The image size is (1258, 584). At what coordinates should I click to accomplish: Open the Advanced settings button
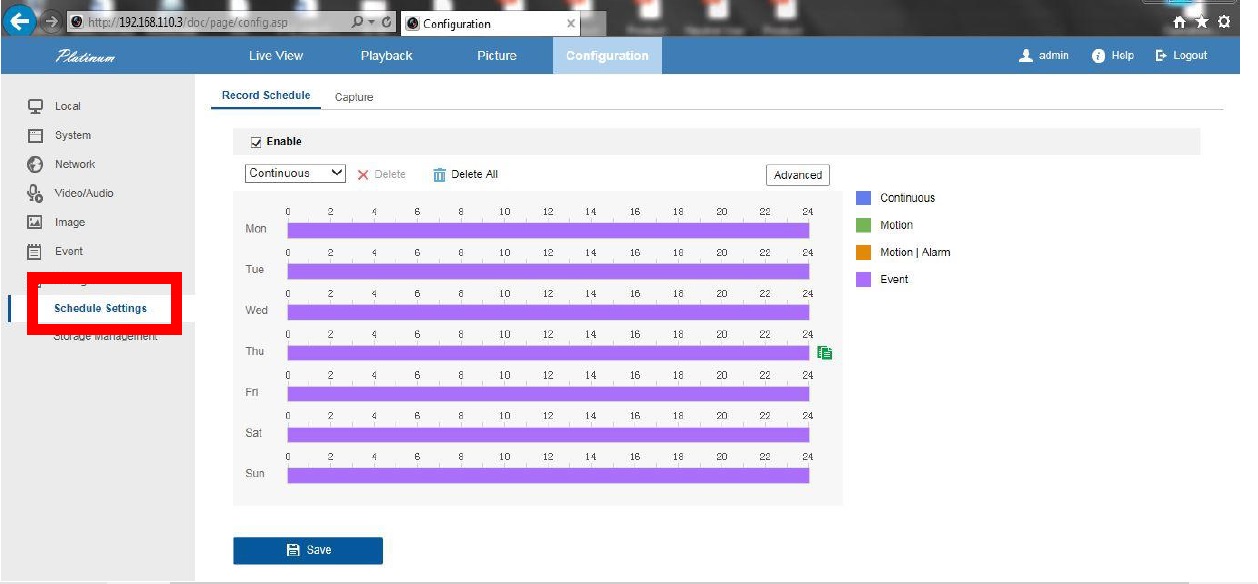pos(797,175)
